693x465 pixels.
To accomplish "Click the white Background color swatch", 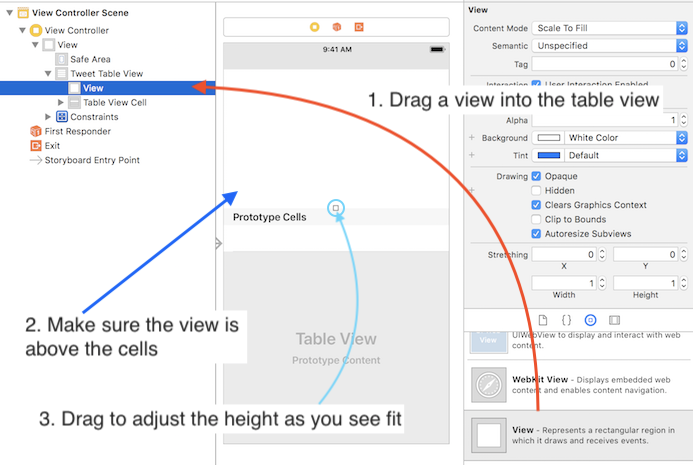I will pyautogui.click(x=548, y=138).
